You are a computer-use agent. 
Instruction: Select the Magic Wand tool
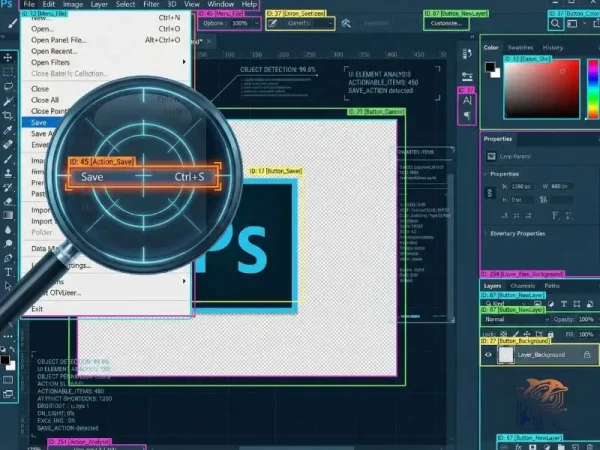(8, 101)
